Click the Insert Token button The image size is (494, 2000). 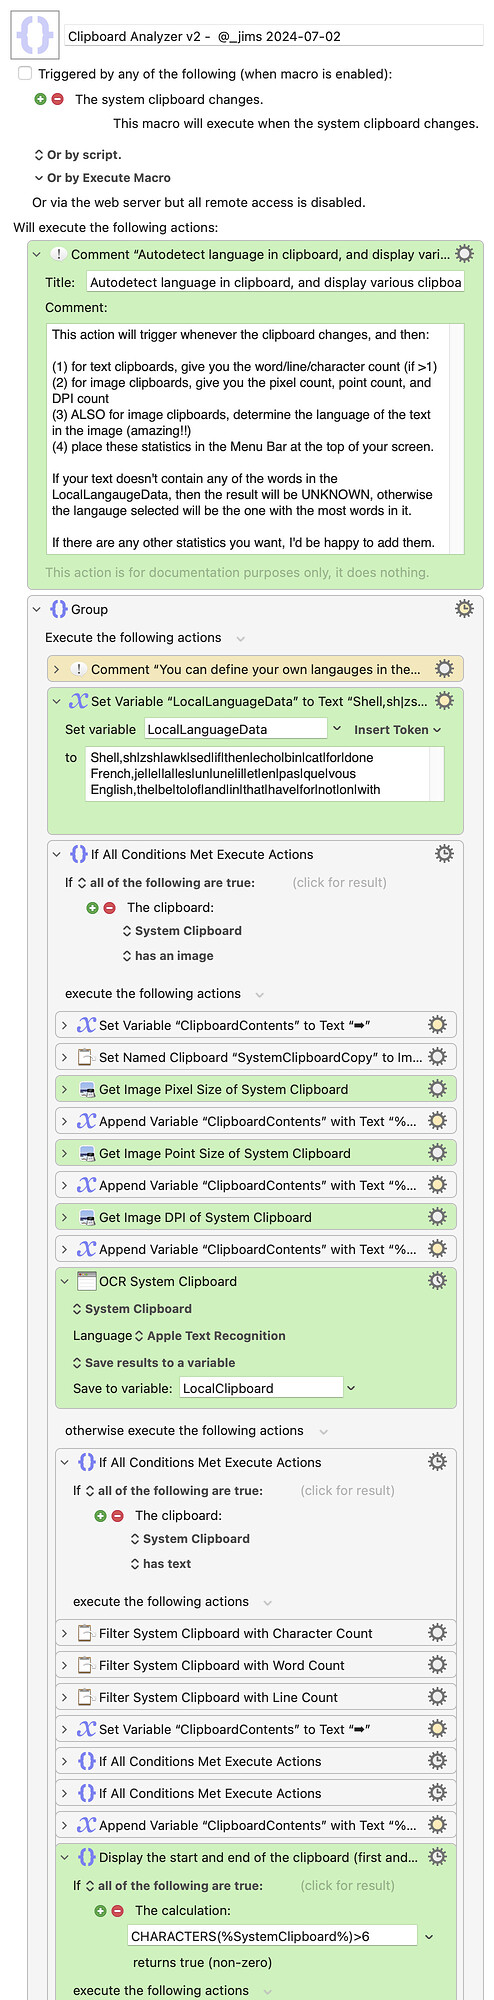click(x=397, y=730)
